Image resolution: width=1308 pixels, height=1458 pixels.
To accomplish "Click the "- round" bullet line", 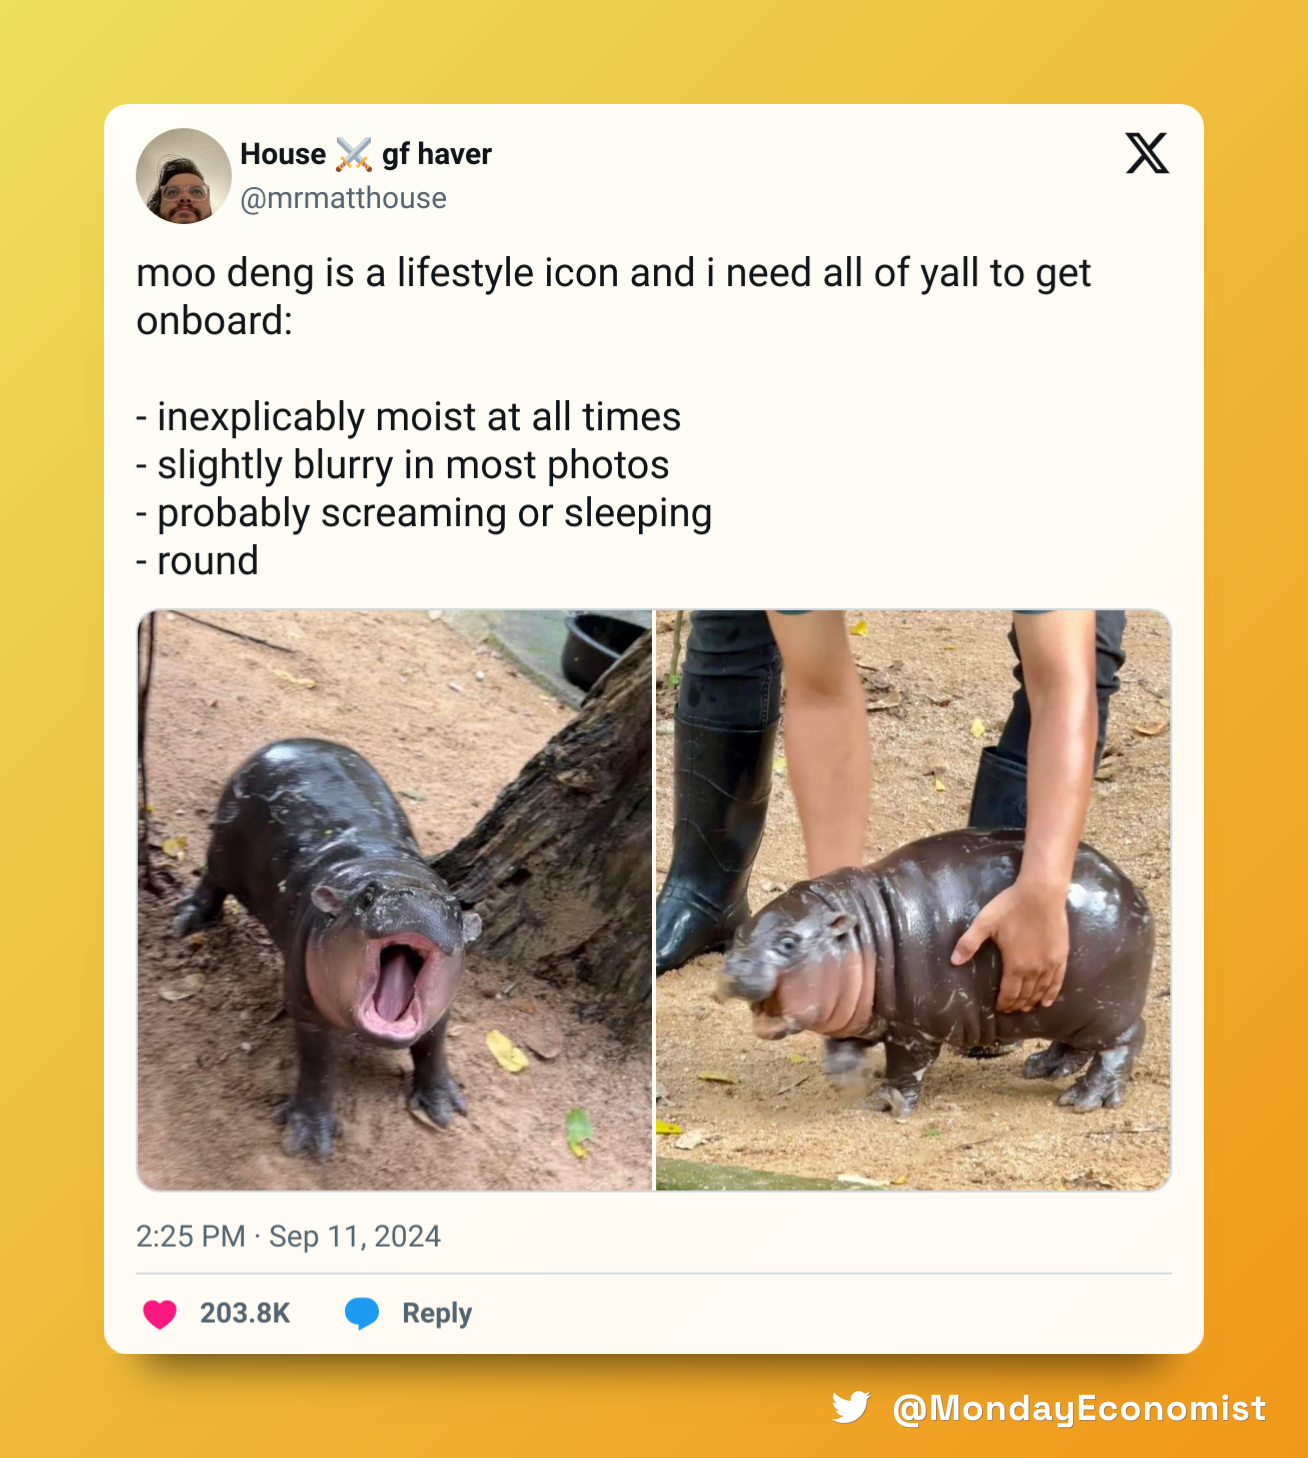I will tap(197, 561).
